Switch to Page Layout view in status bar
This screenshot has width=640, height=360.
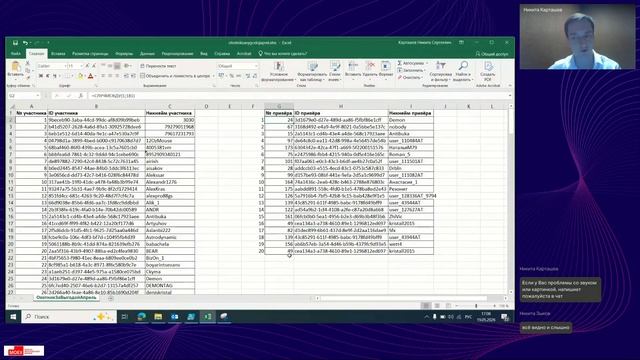tap(437, 306)
